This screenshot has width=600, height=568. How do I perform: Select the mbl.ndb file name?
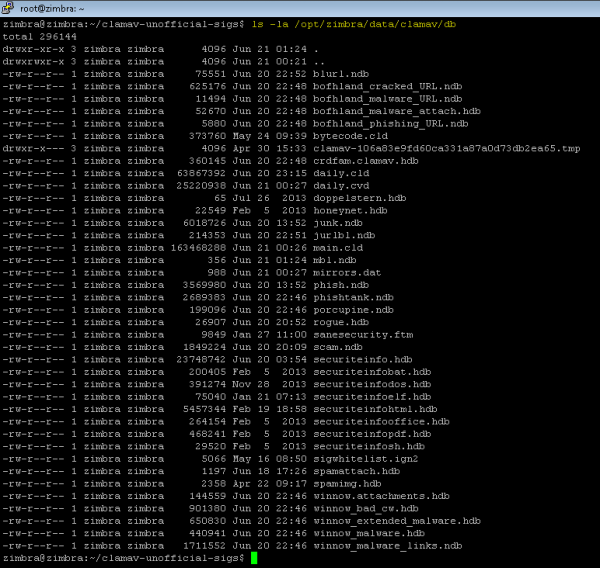(335, 260)
